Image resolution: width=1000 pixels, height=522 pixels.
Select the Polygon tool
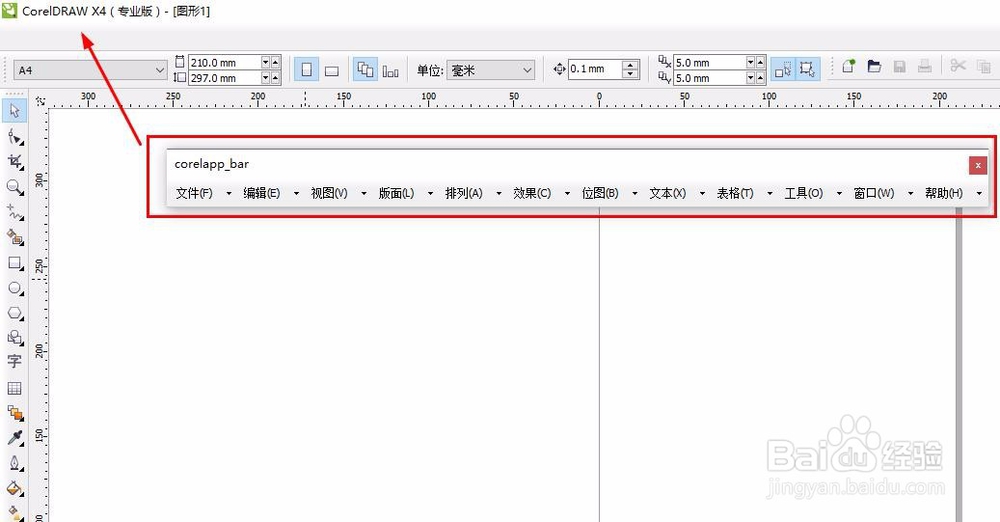(14, 313)
